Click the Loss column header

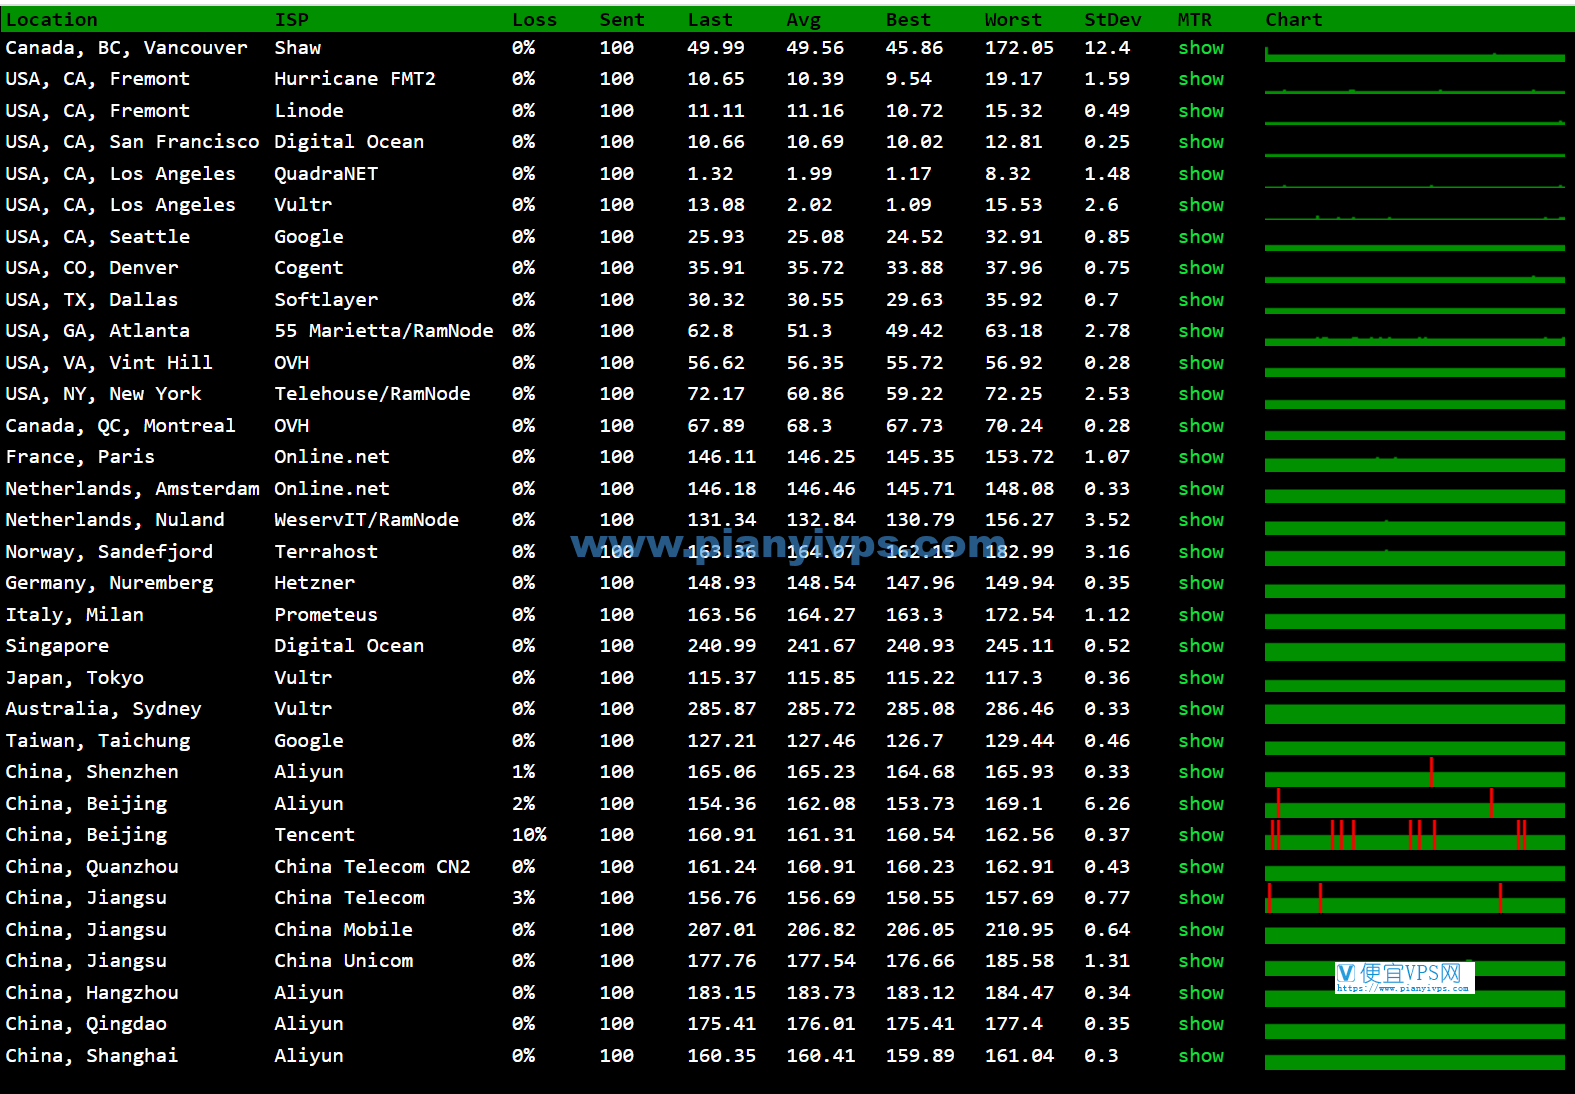point(534,20)
